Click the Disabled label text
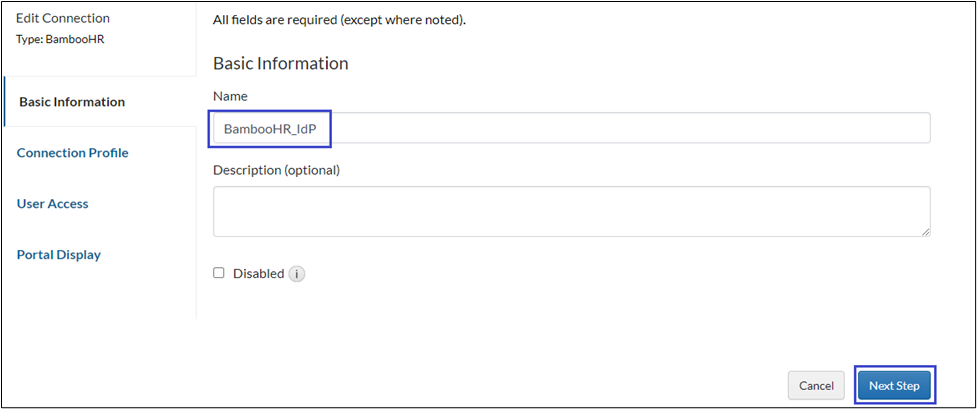 pos(258,274)
